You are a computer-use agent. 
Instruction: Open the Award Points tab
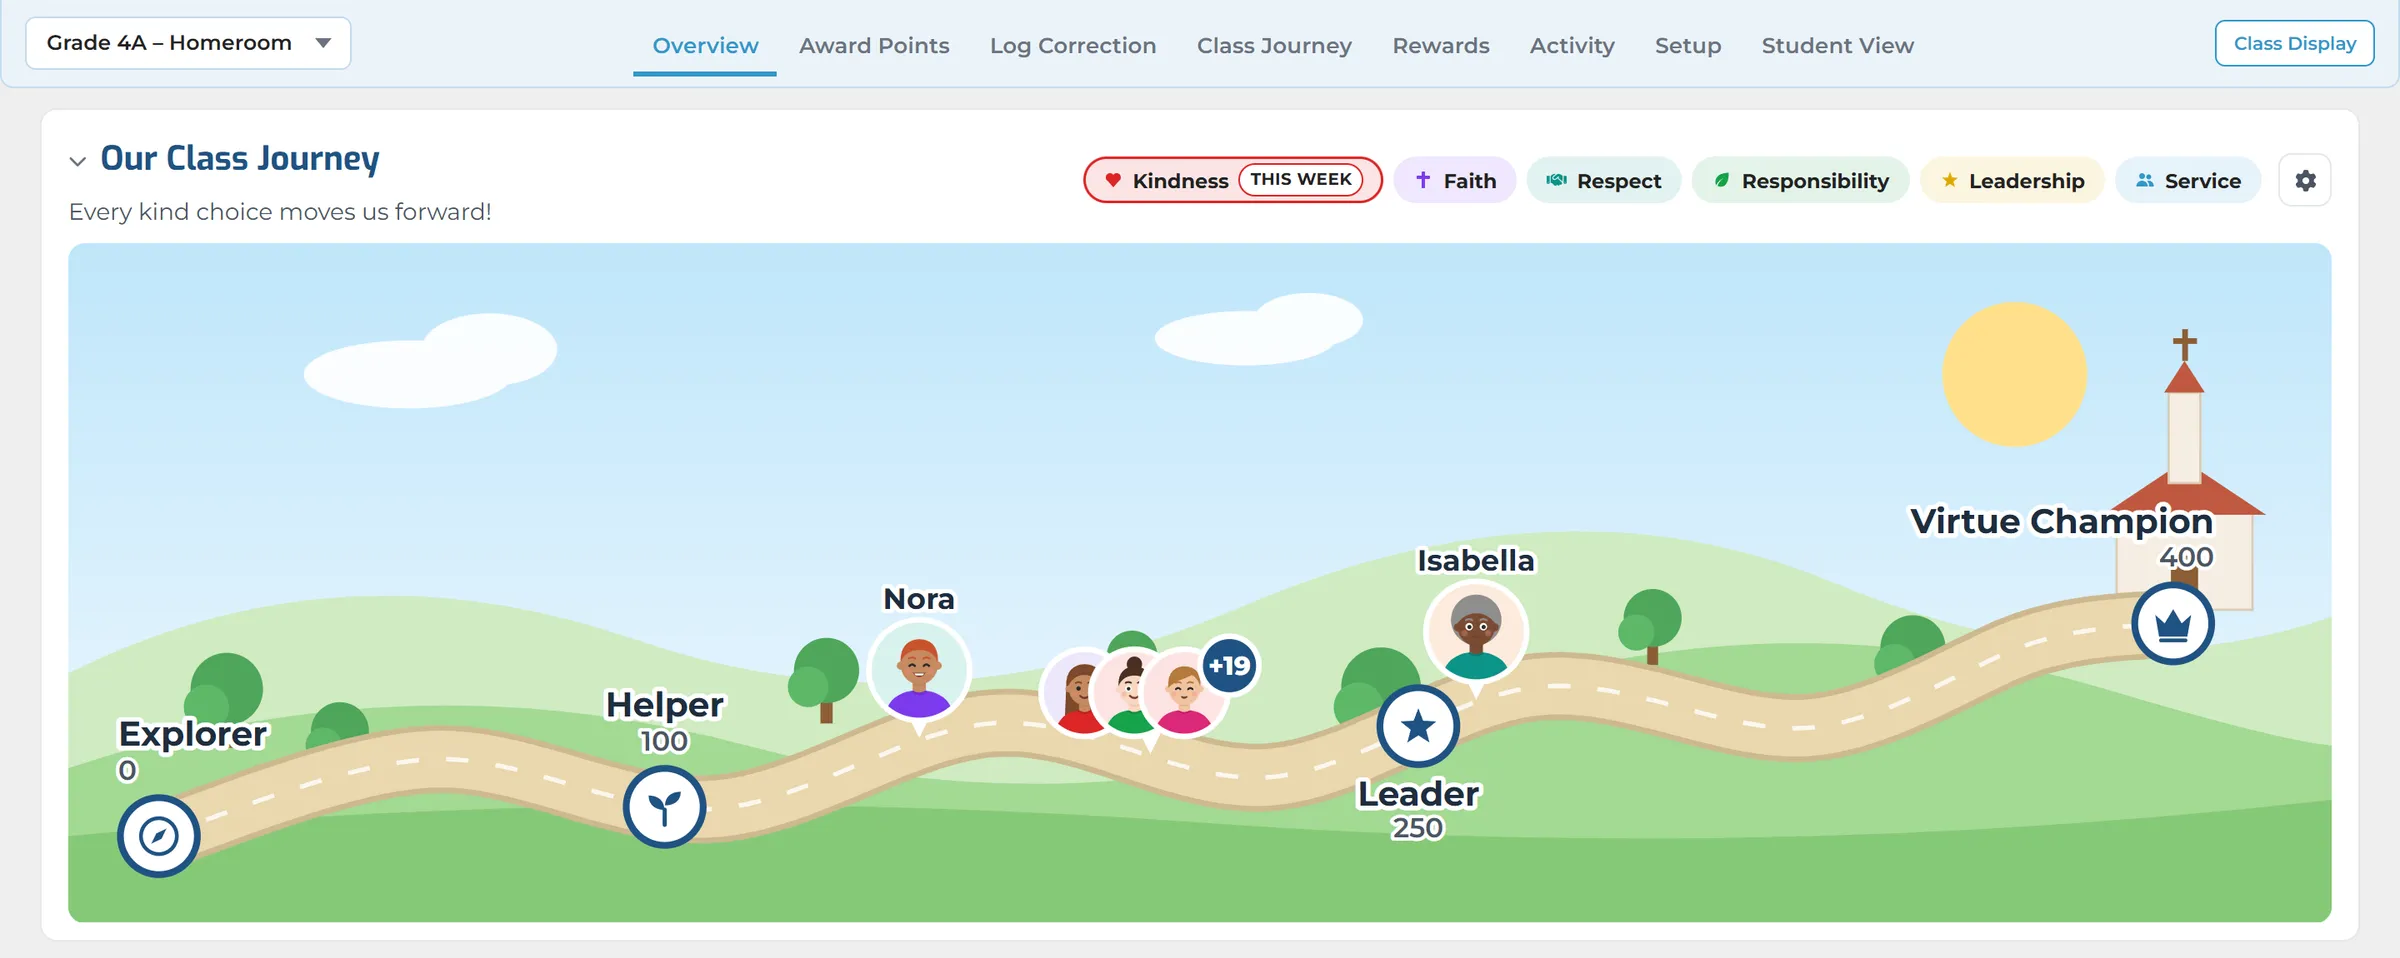874,46
